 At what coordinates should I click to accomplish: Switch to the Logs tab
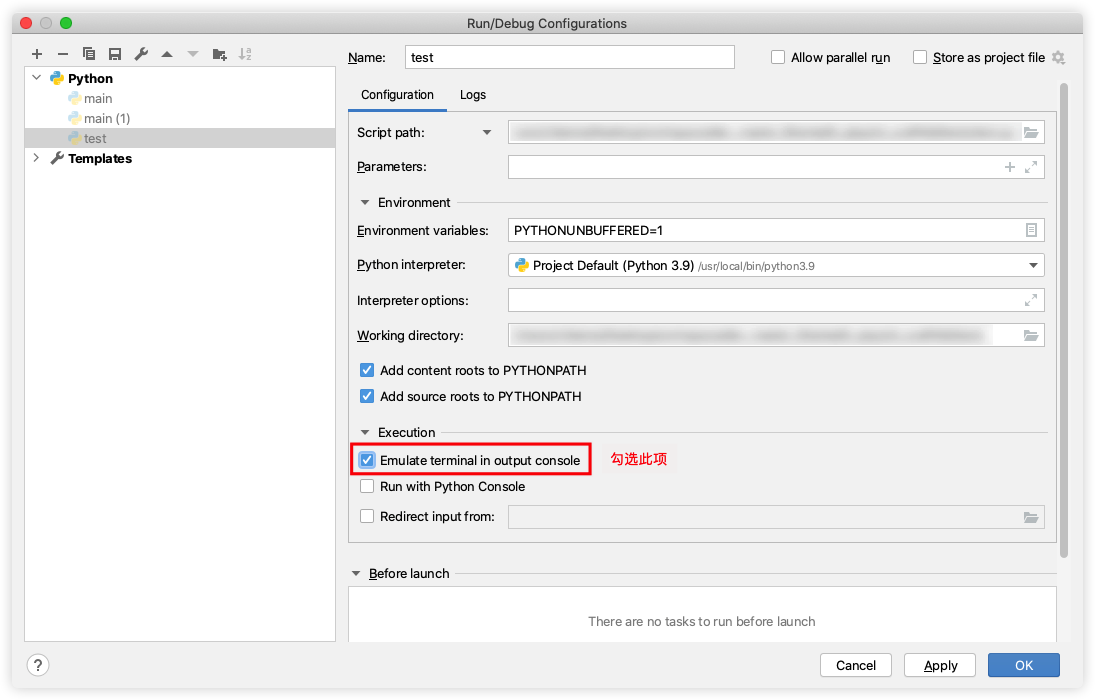pyautogui.click(x=472, y=95)
